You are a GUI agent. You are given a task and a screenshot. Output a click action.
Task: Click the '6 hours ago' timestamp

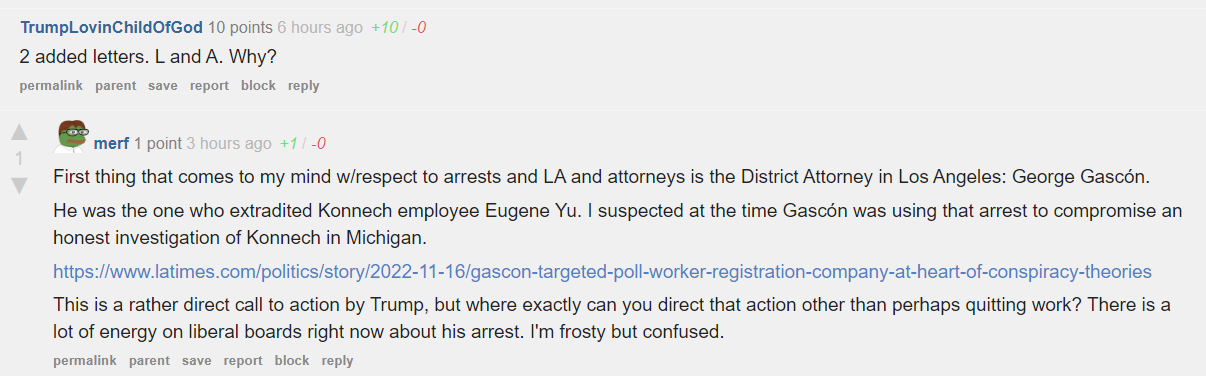click(x=320, y=27)
